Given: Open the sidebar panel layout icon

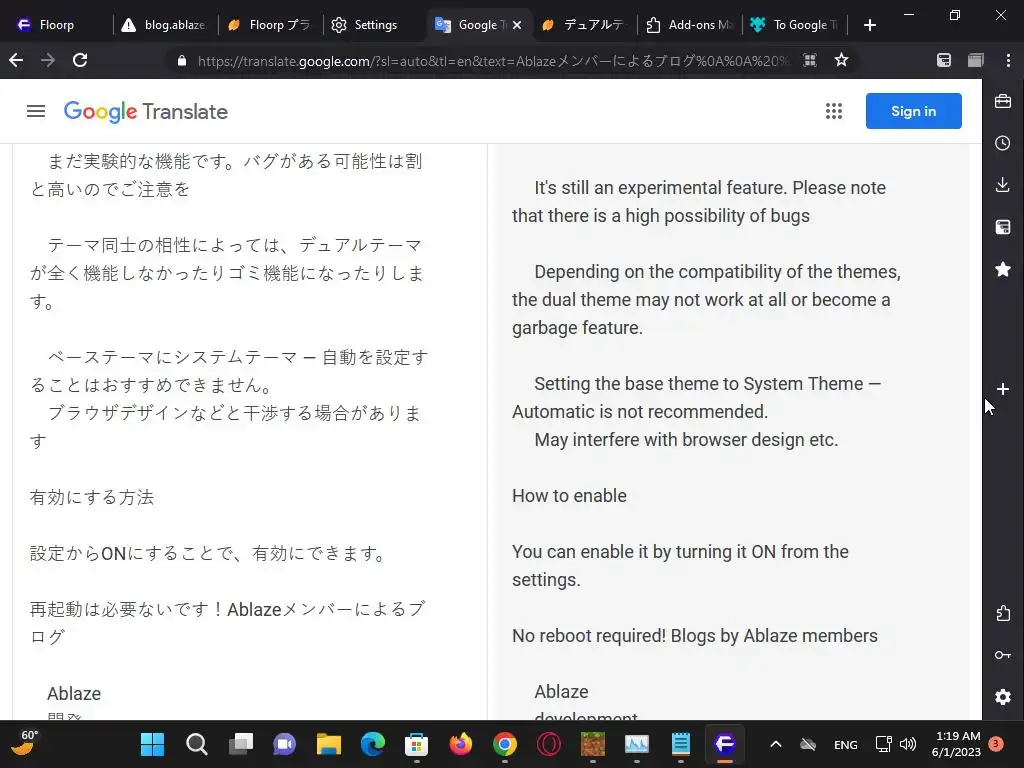Looking at the screenshot, I should pos(1002,227).
